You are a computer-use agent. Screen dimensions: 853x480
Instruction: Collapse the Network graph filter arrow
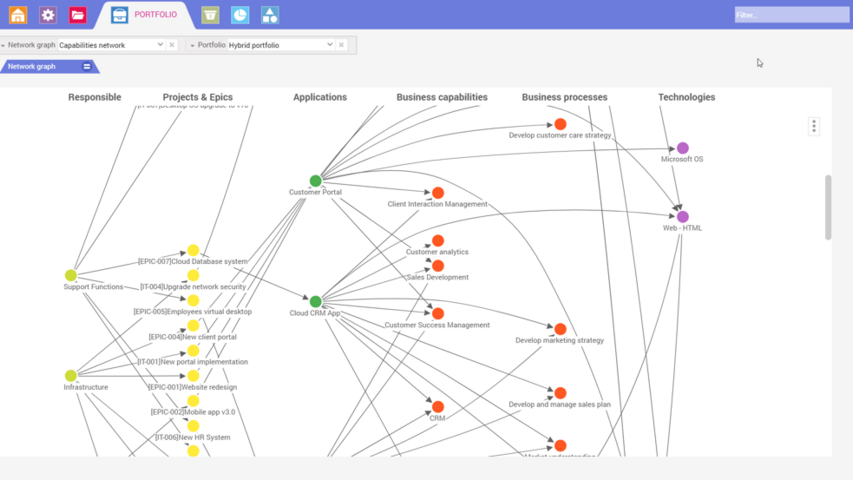pos(3,45)
